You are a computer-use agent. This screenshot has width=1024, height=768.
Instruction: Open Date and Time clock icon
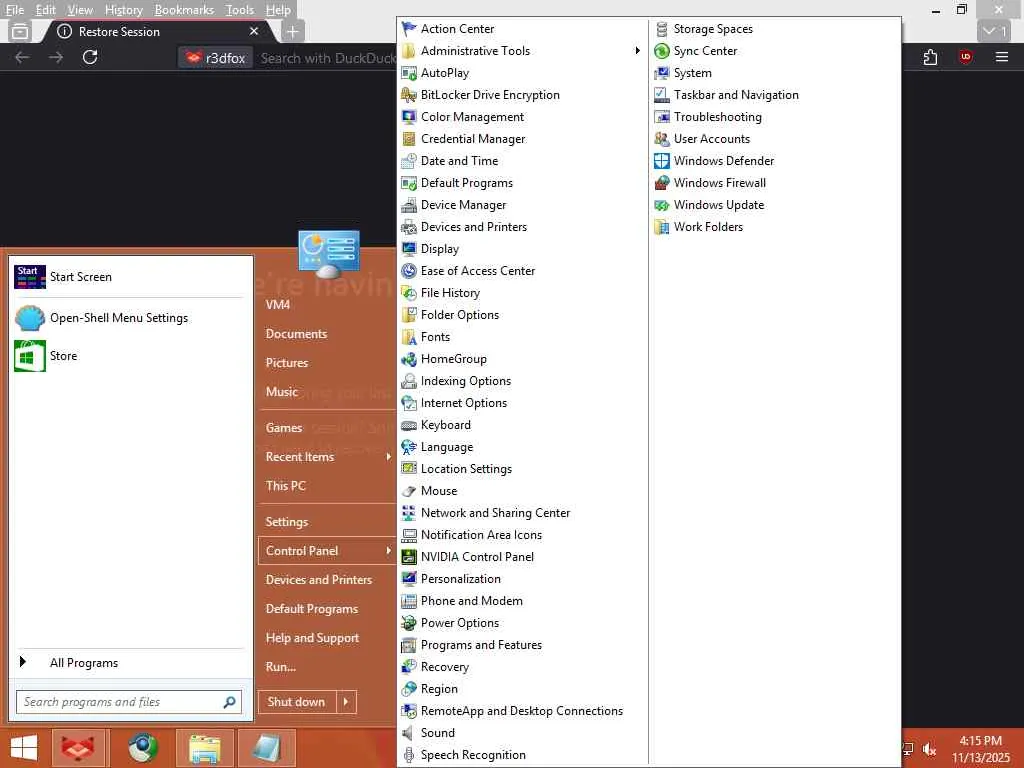tap(409, 161)
